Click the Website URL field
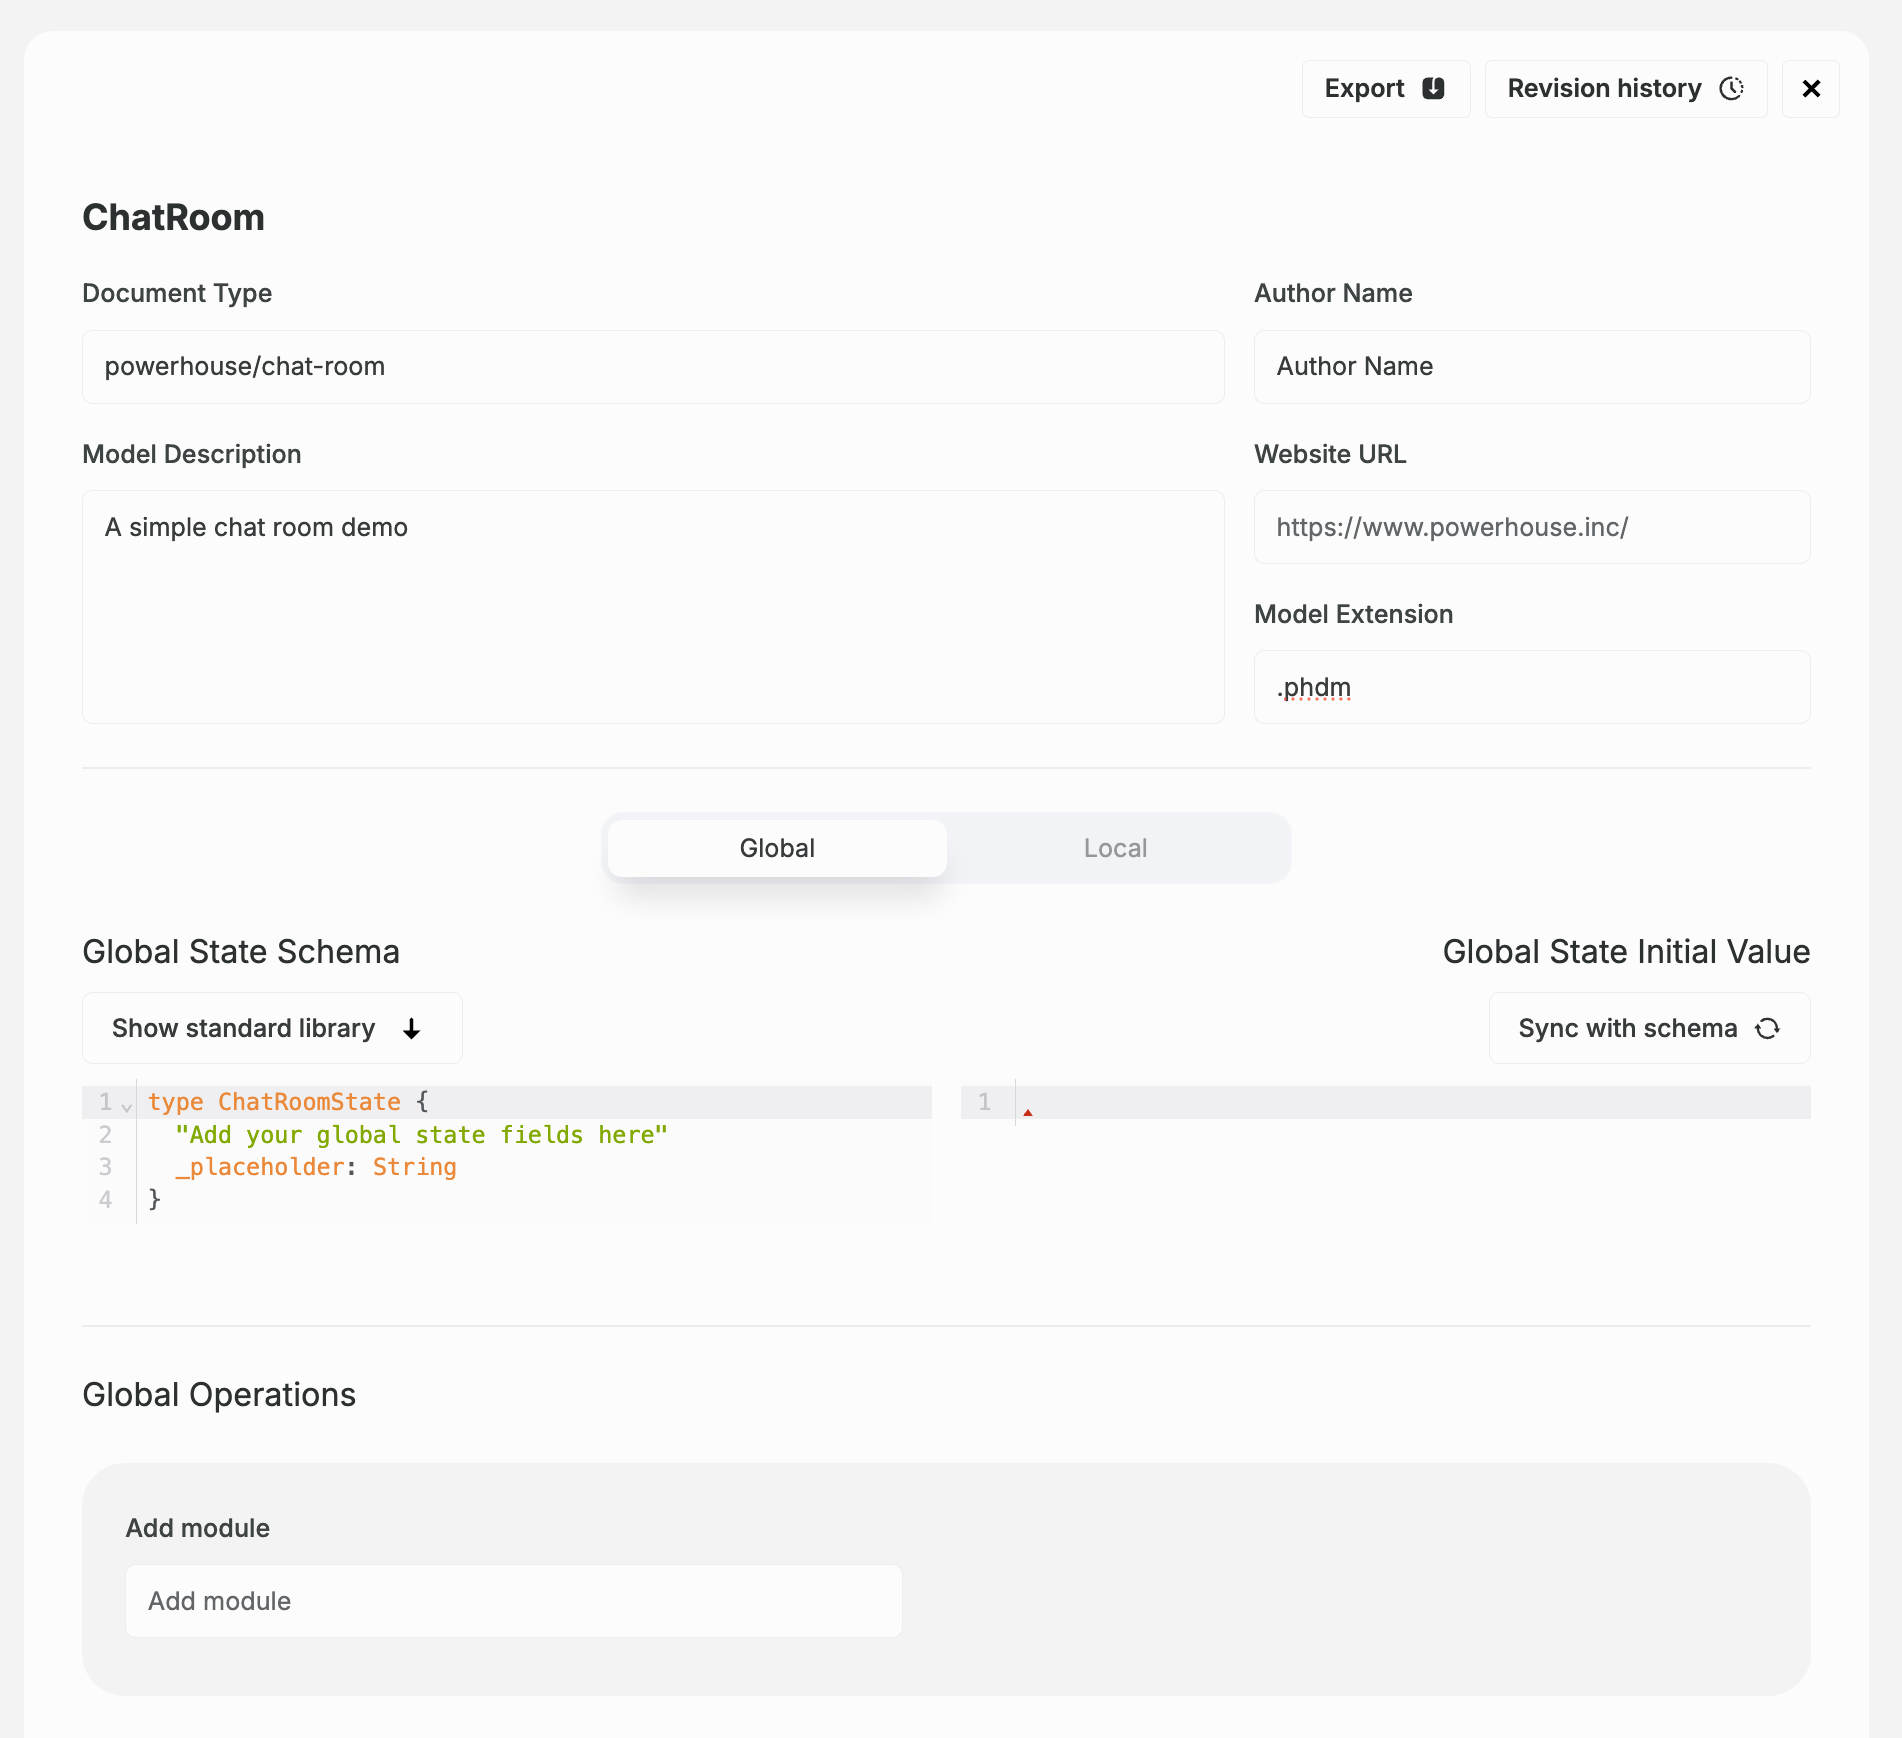The image size is (1902, 1738). [1531, 527]
